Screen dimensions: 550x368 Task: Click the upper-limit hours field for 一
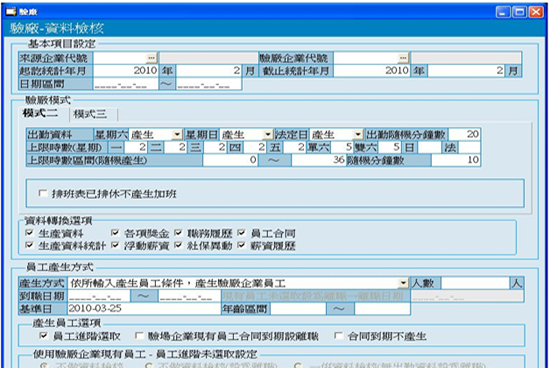tap(135, 147)
